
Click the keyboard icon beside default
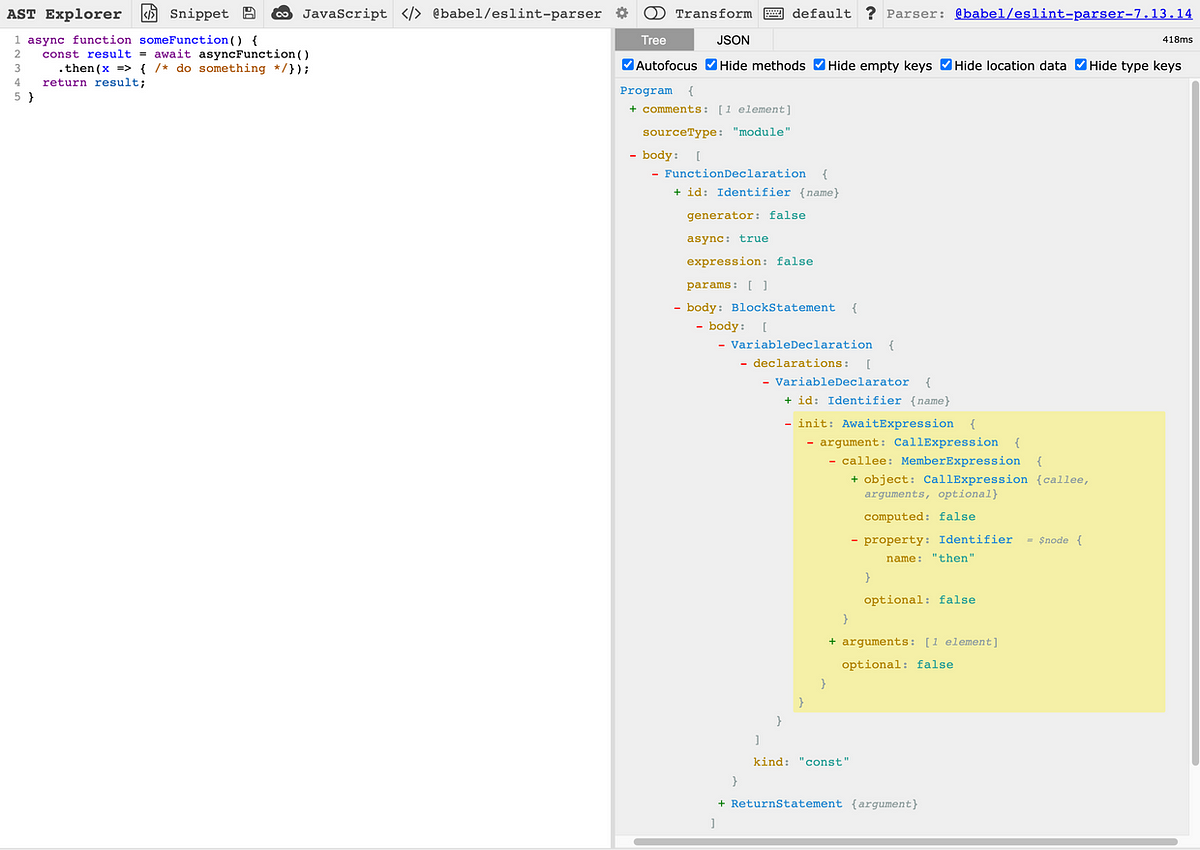(773, 13)
